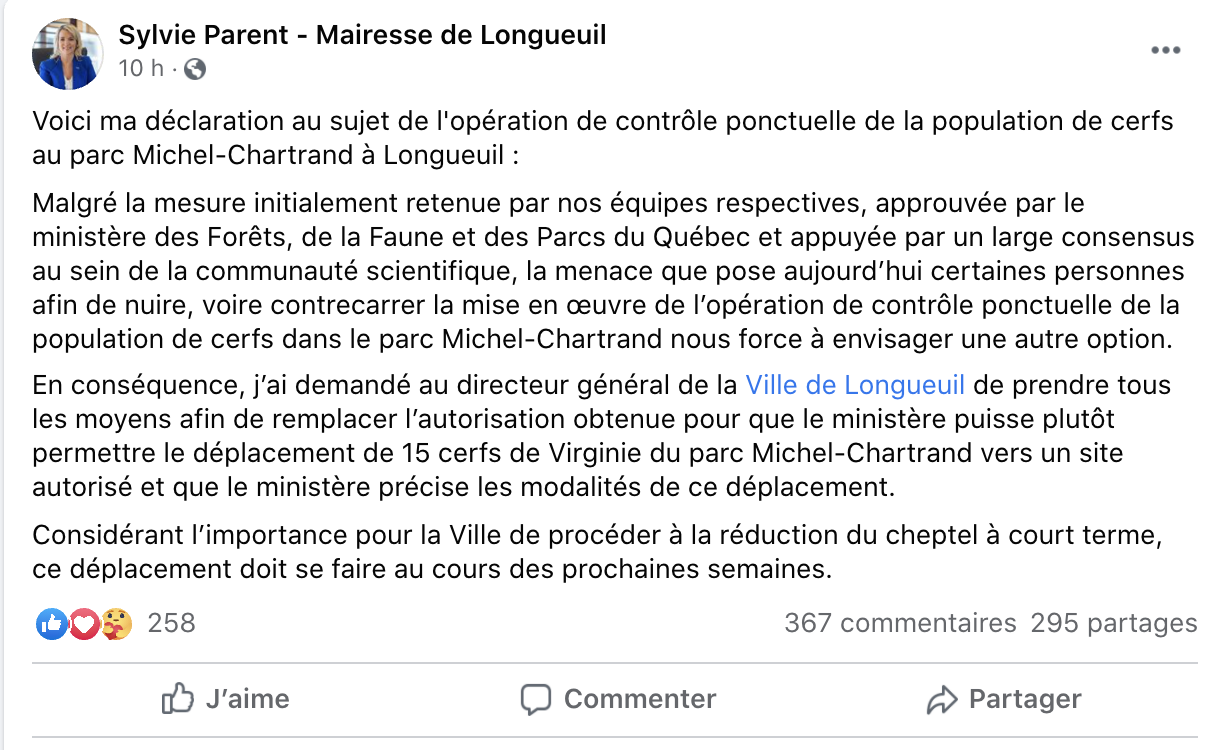
Task: Click the care hug emoji reaction icon
Action: pos(116,624)
